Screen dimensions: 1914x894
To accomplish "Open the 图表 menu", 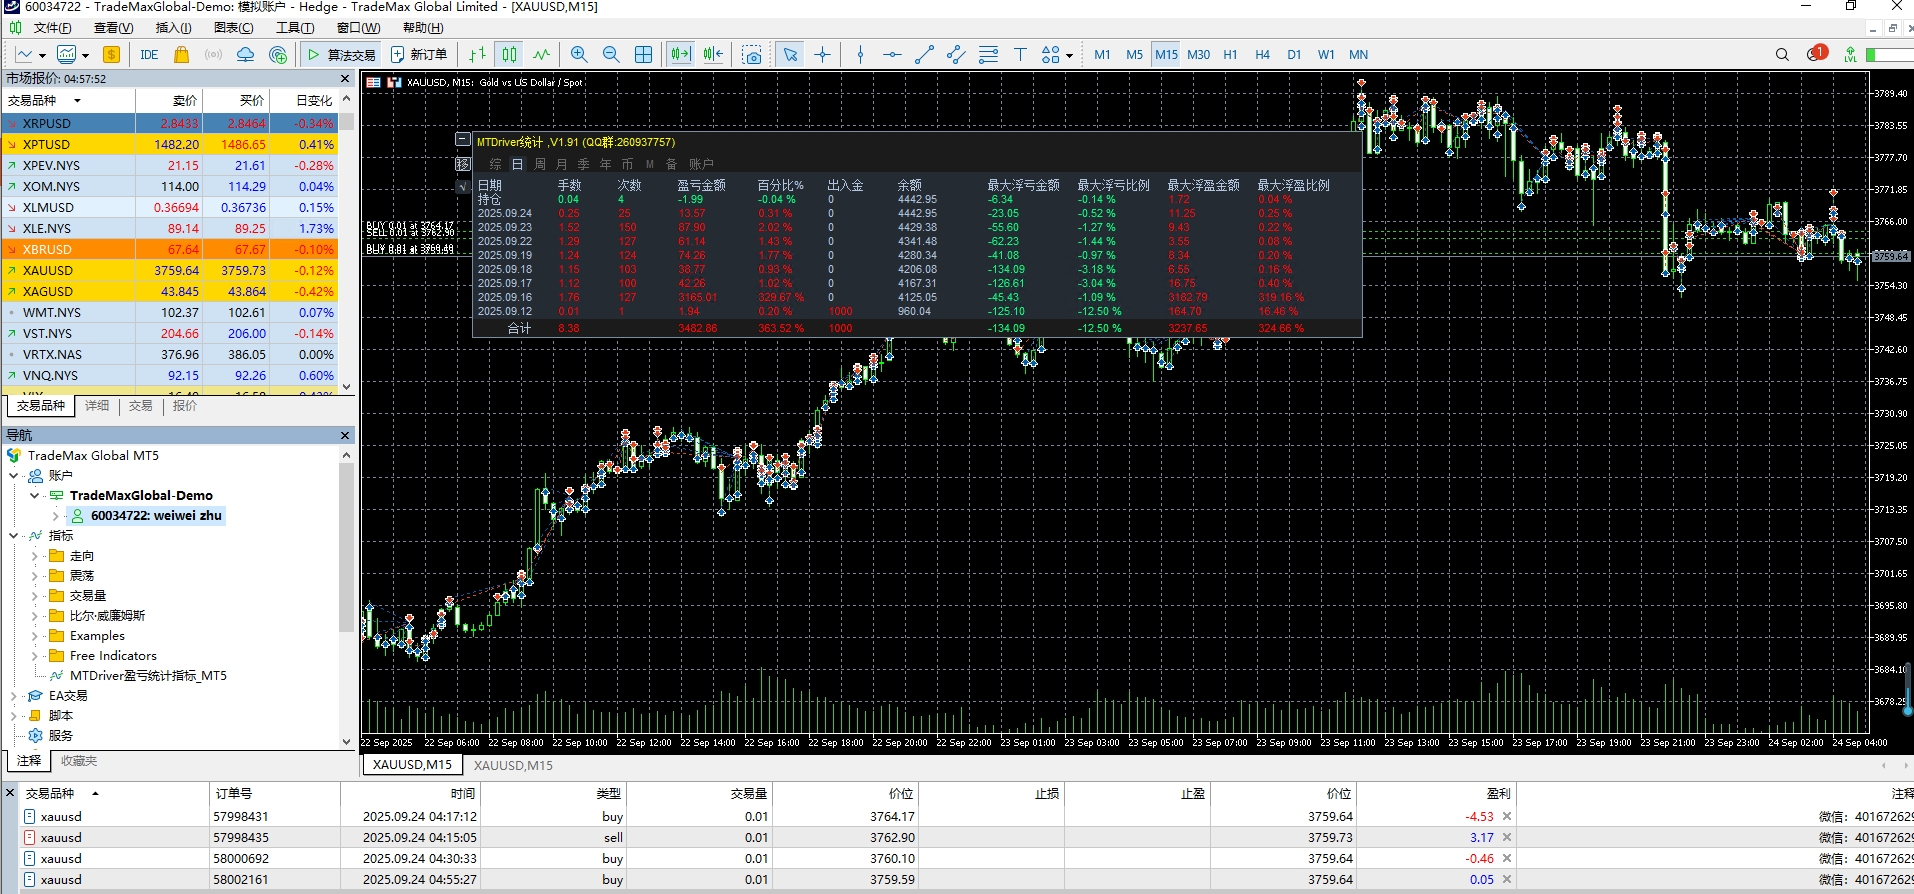I will pos(233,28).
